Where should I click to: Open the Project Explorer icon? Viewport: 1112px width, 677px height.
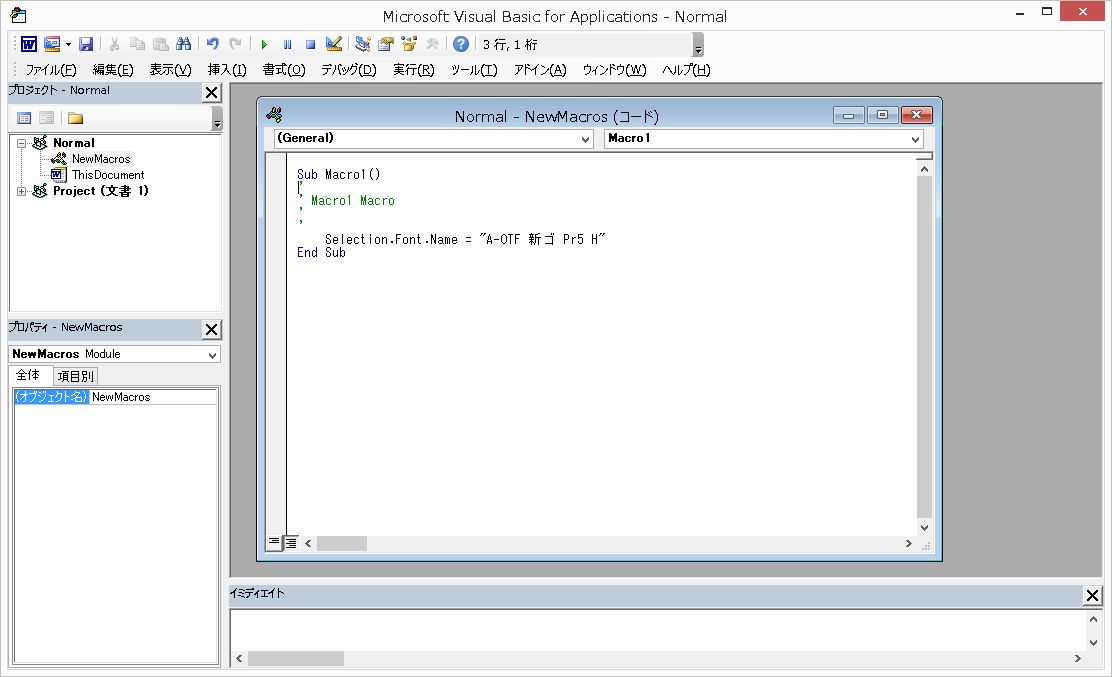[362, 44]
